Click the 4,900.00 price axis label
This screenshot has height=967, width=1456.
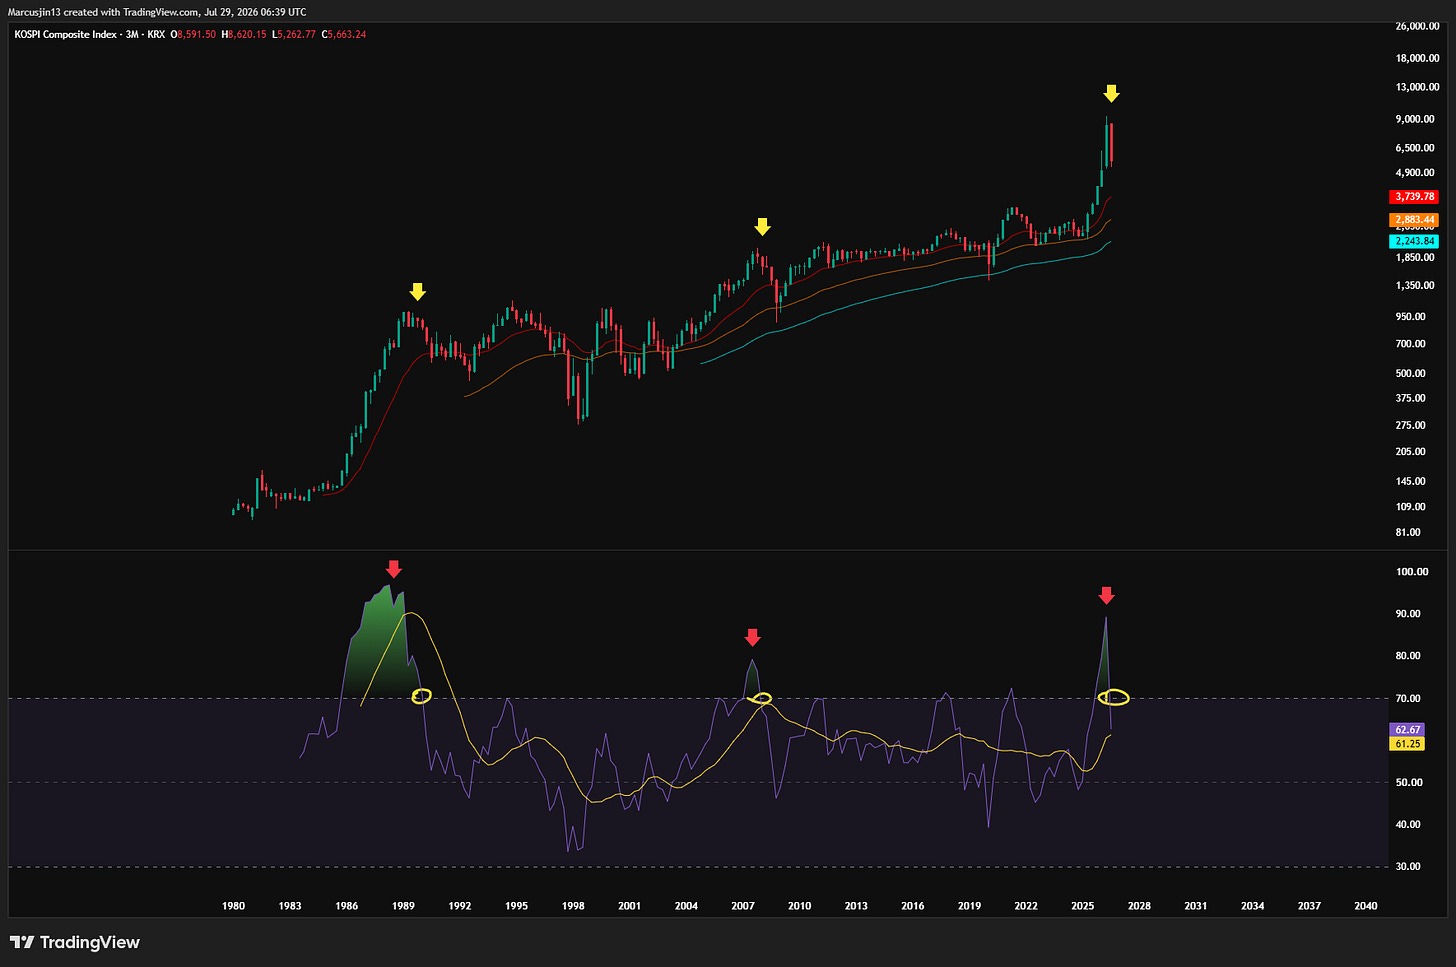click(x=1415, y=173)
